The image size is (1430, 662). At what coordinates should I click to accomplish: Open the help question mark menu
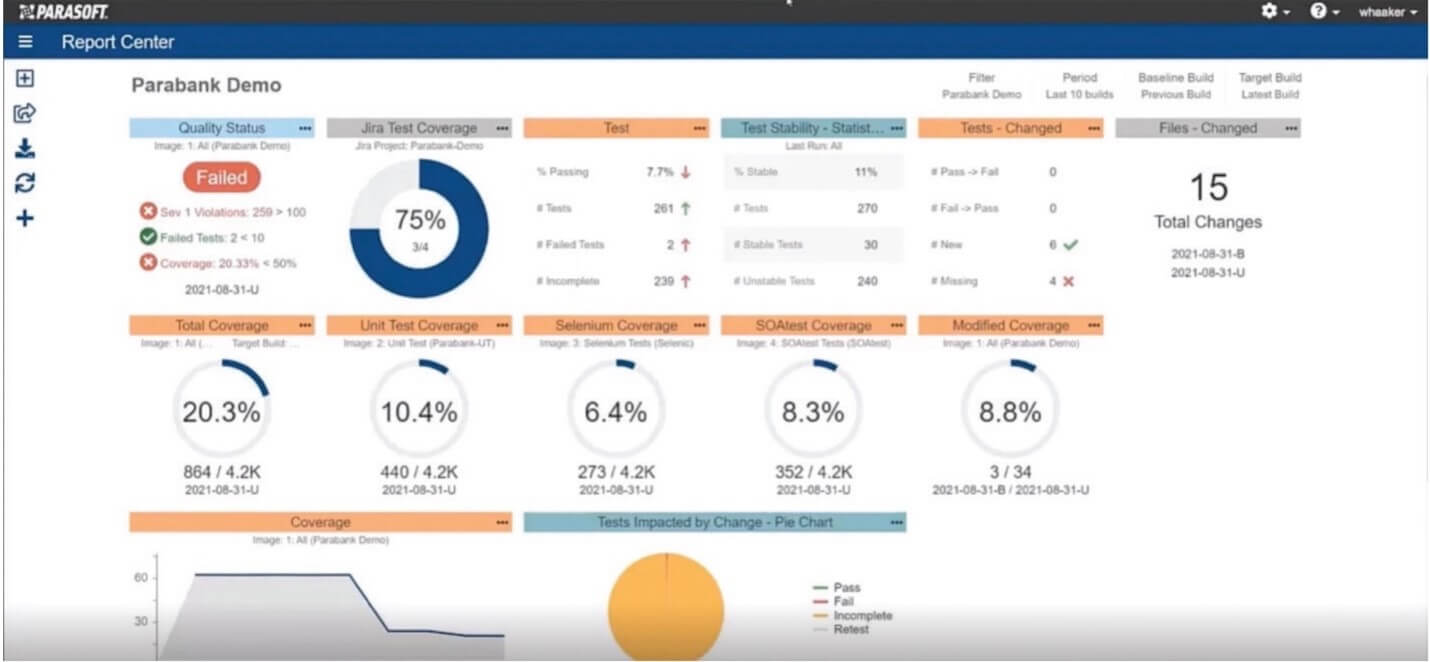point(1318,11)
